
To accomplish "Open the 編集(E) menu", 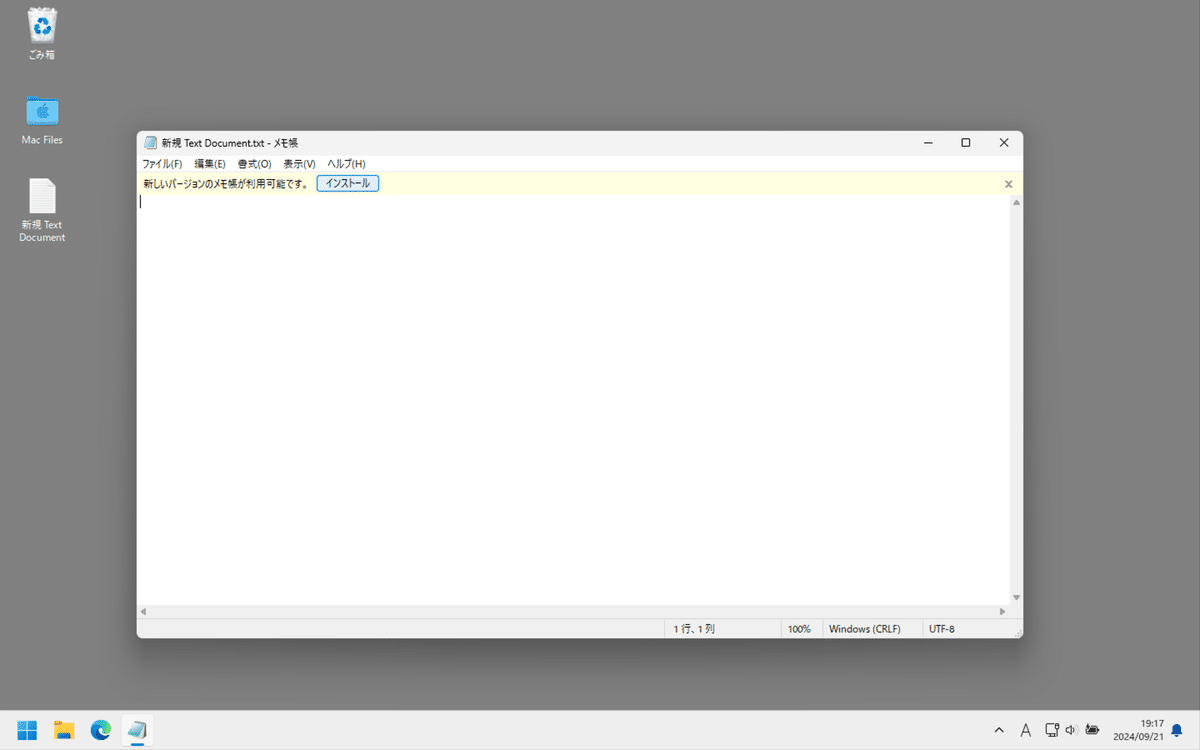I will [209, 163].
